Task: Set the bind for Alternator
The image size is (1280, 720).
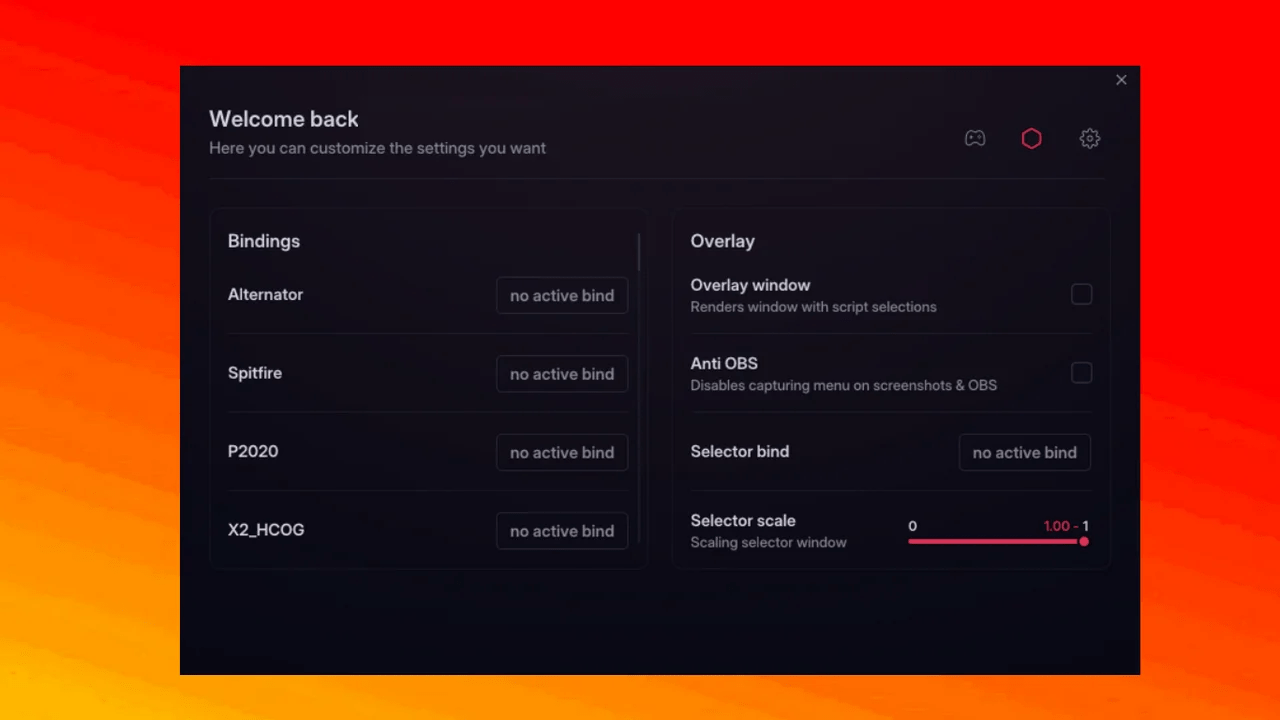Action: (562, 296)
